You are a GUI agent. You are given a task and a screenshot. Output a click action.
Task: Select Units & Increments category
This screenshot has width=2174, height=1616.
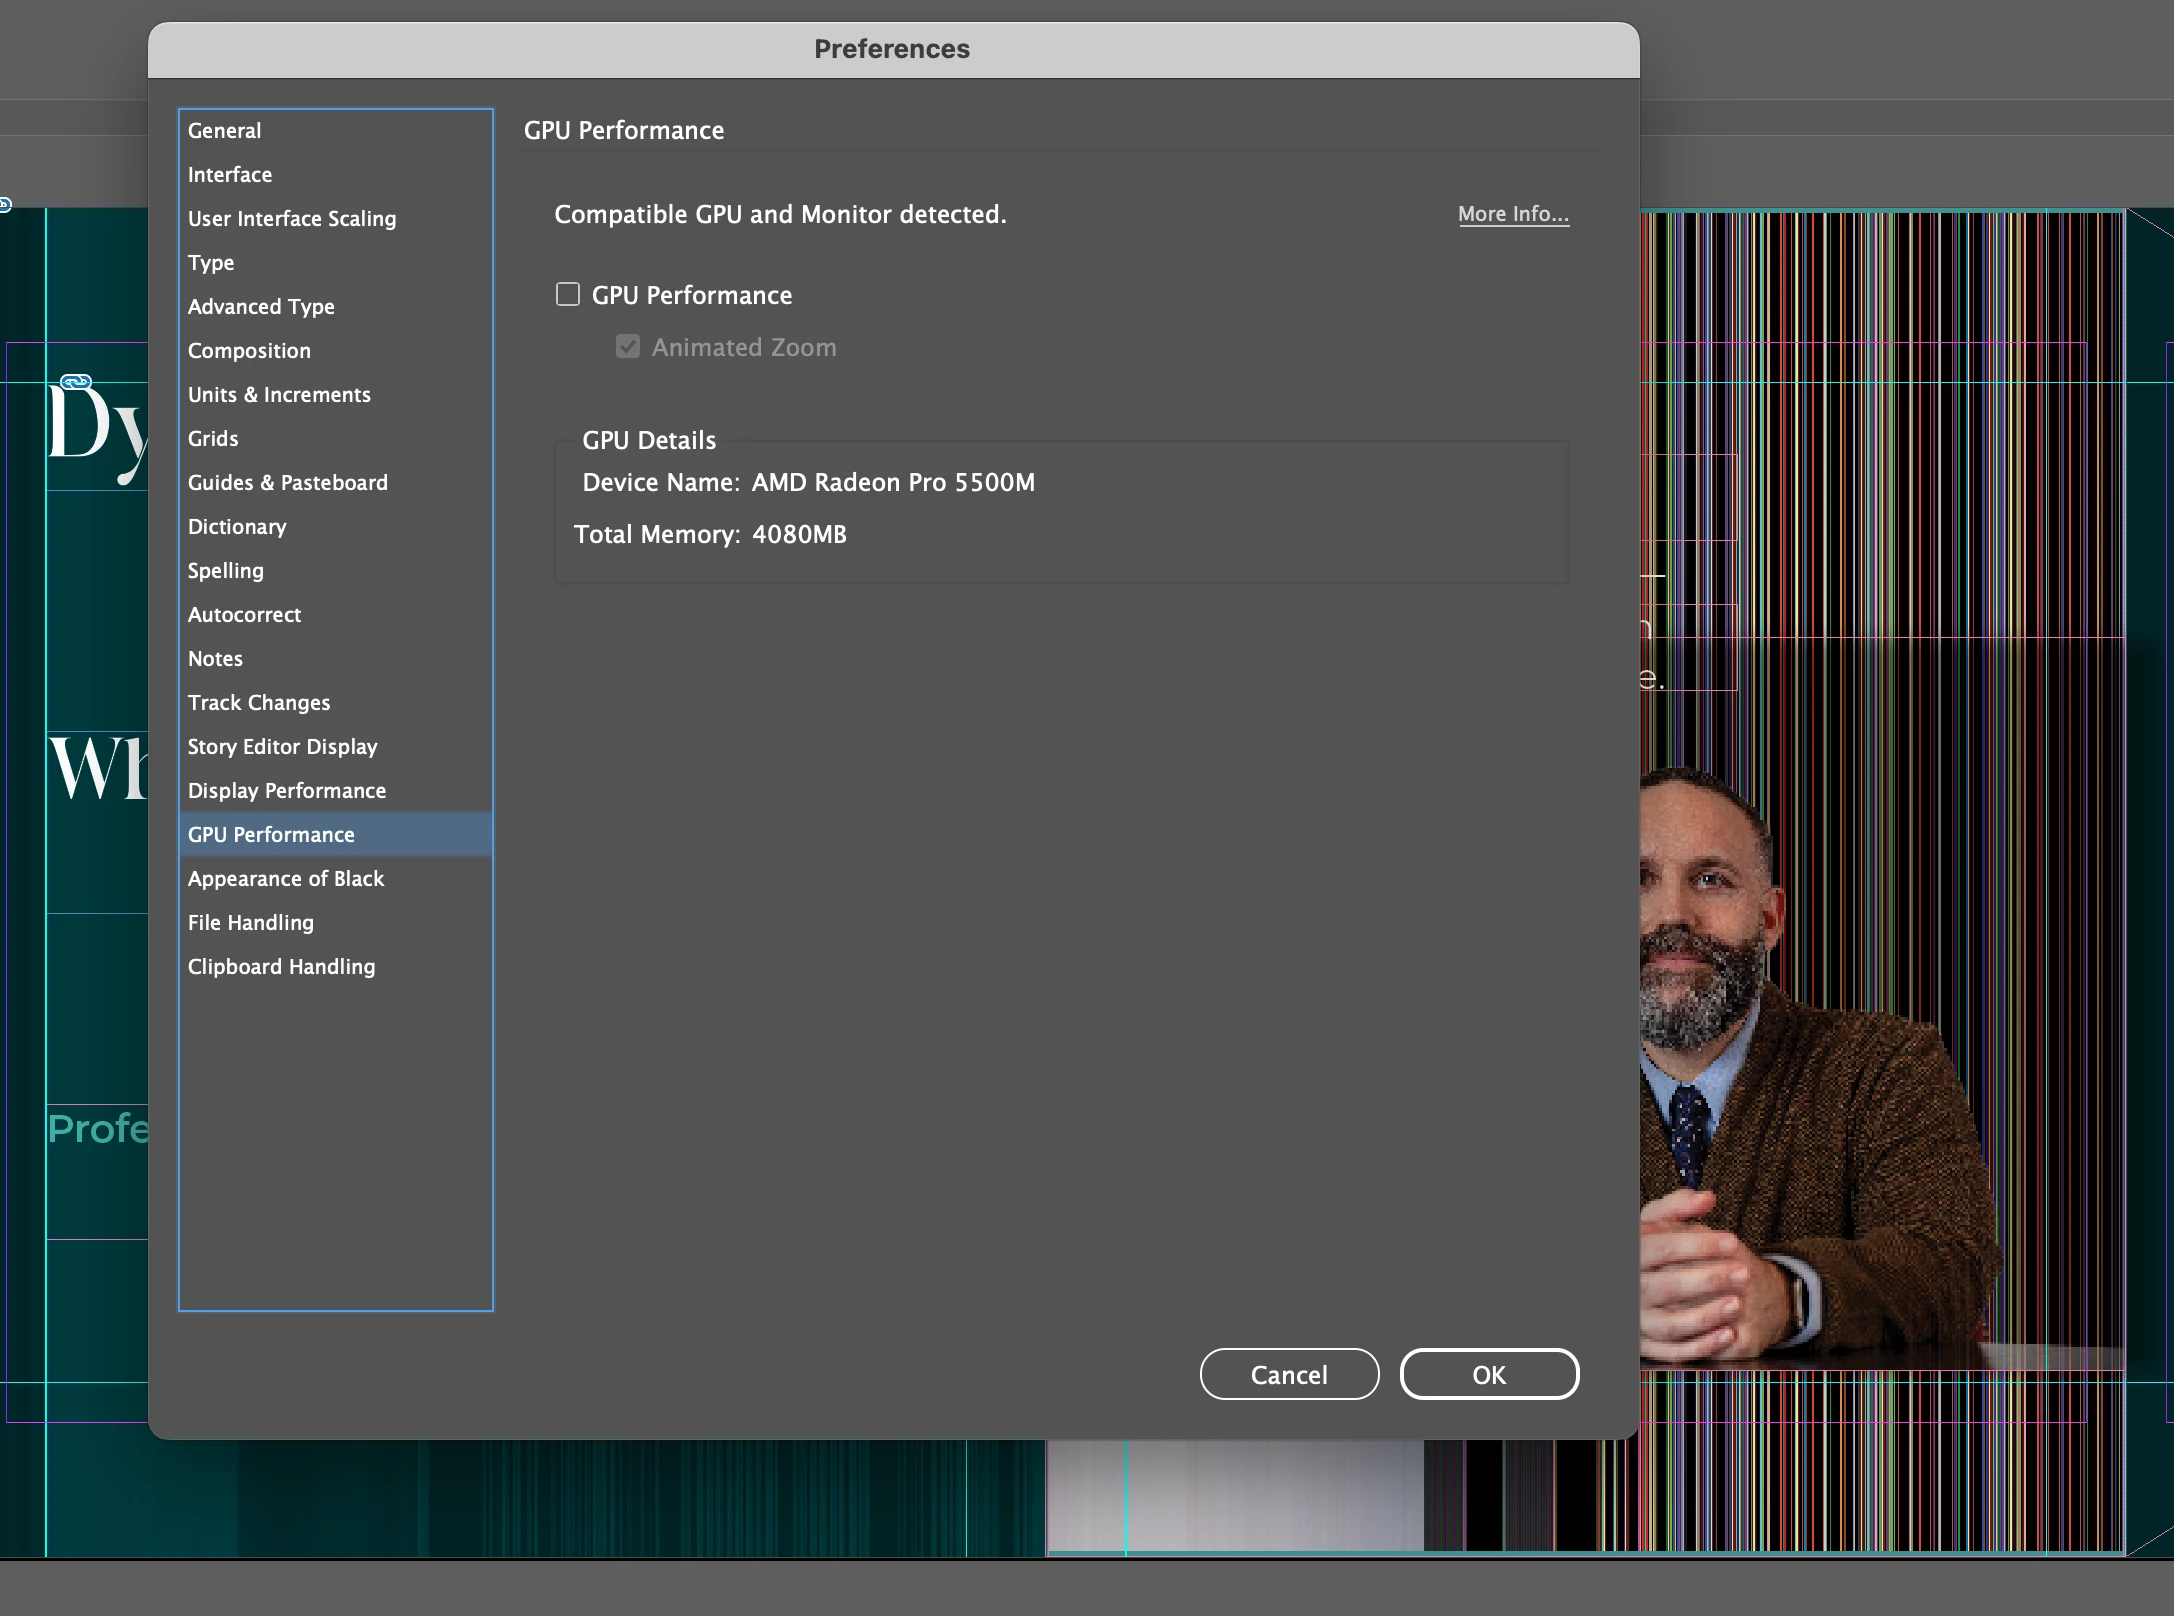coord(279,395)
